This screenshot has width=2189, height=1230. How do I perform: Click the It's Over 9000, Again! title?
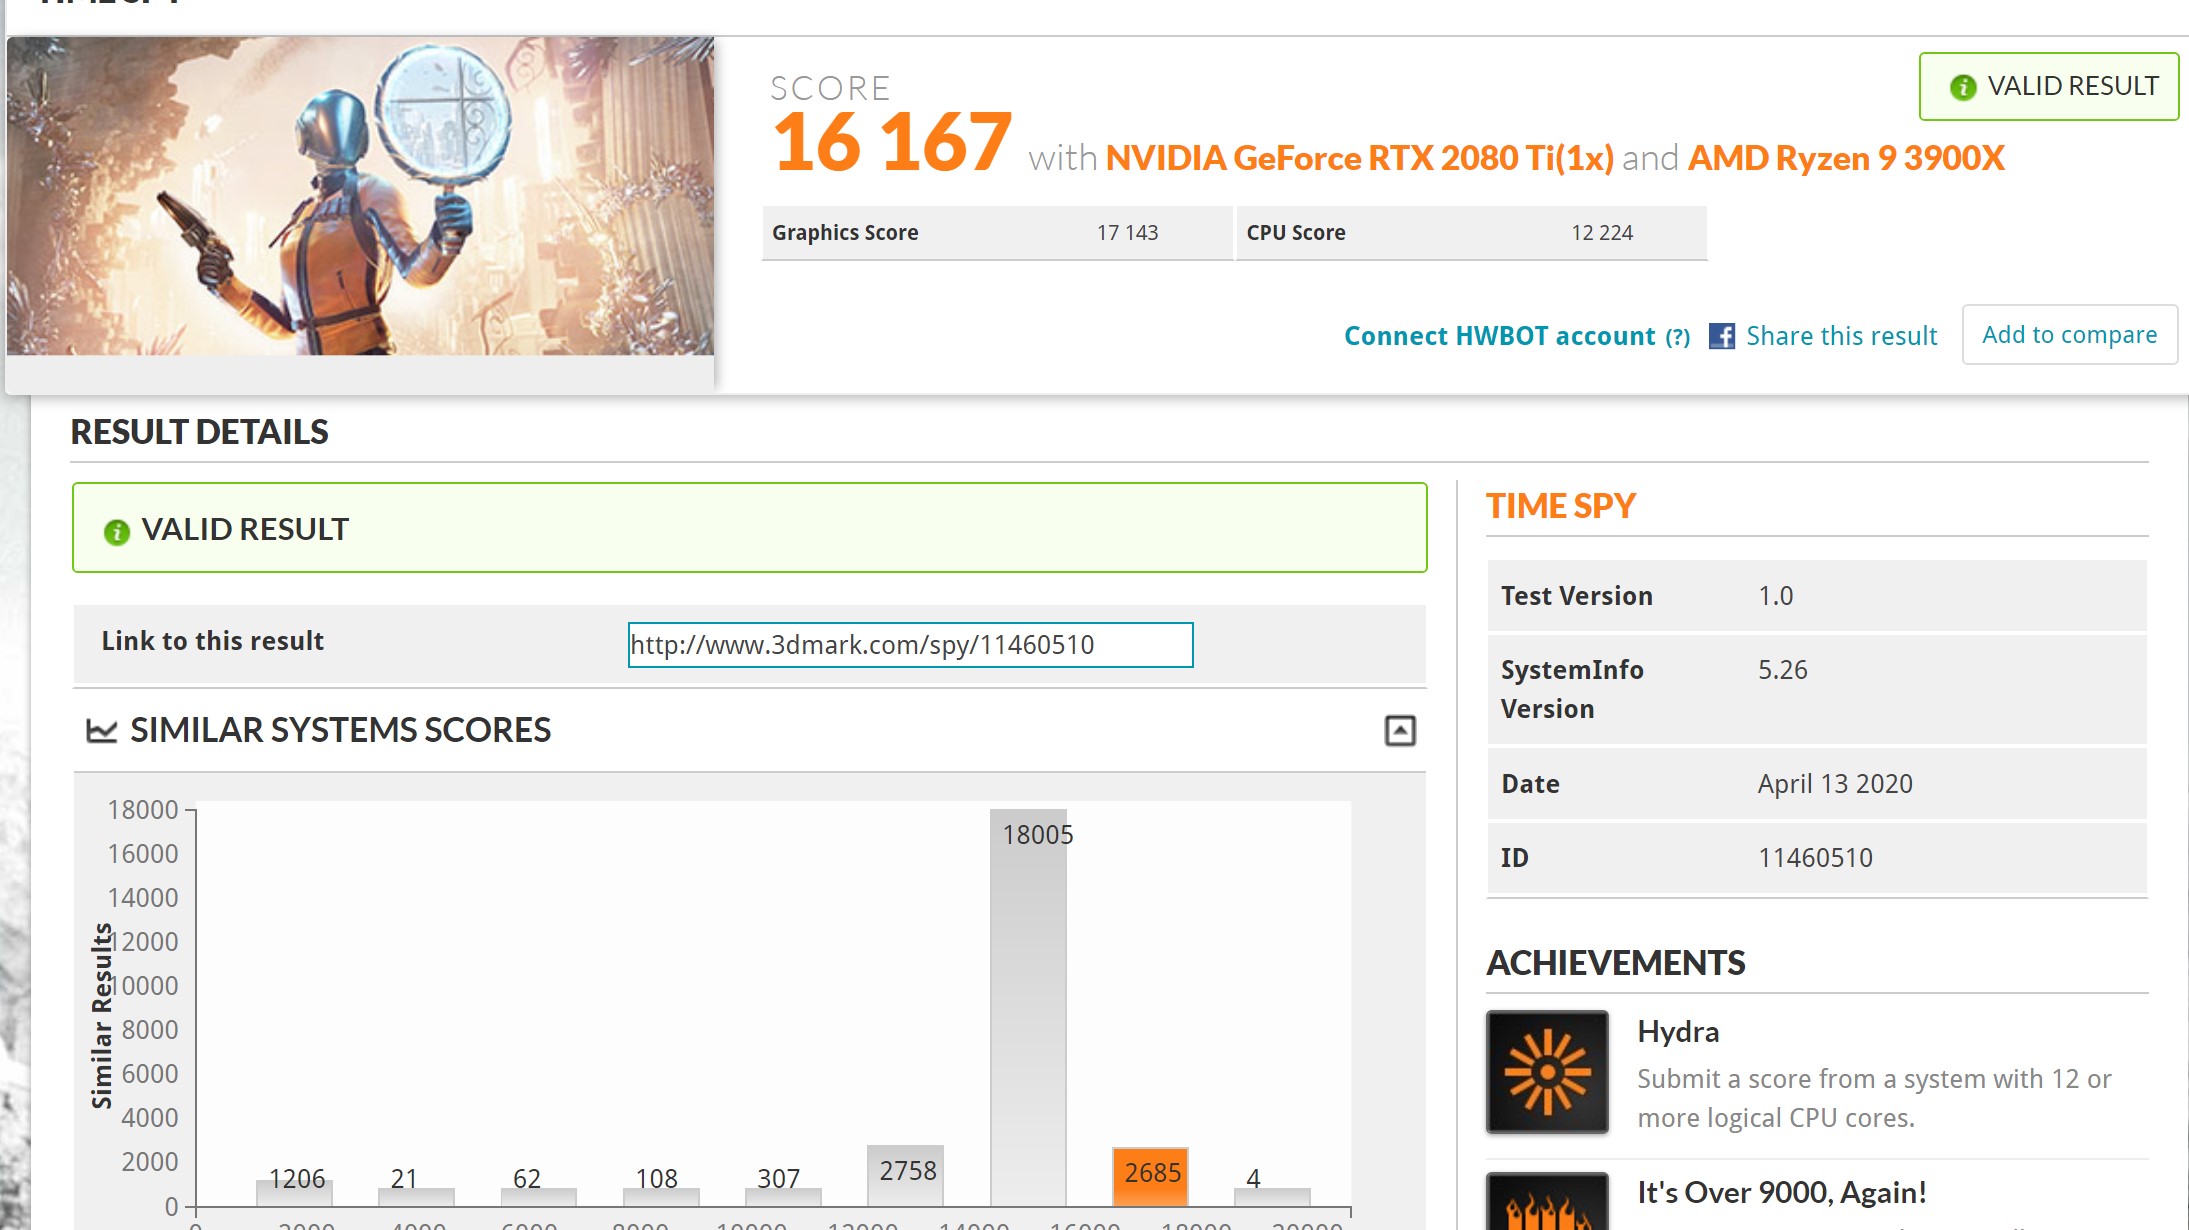click(1782, 1192)
